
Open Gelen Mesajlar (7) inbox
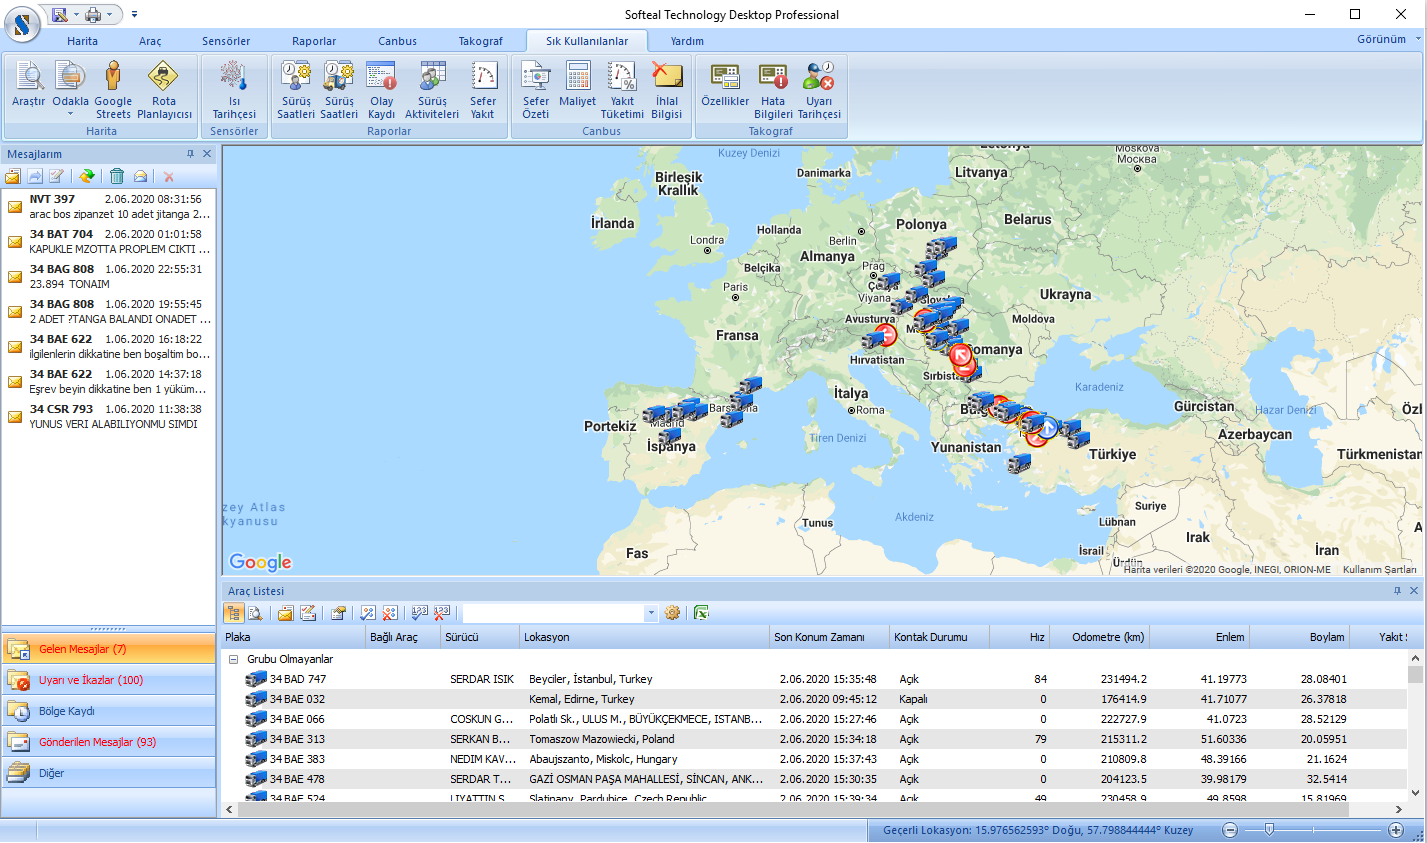108,649
